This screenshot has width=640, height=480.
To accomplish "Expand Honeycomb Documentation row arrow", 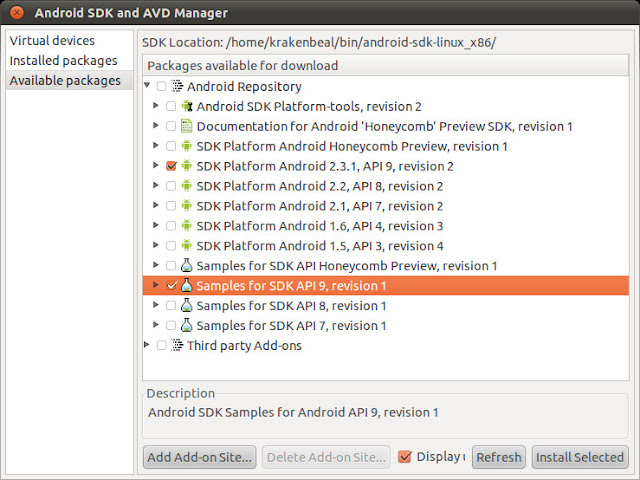I will pyautogui.click(x=156, y=125).
